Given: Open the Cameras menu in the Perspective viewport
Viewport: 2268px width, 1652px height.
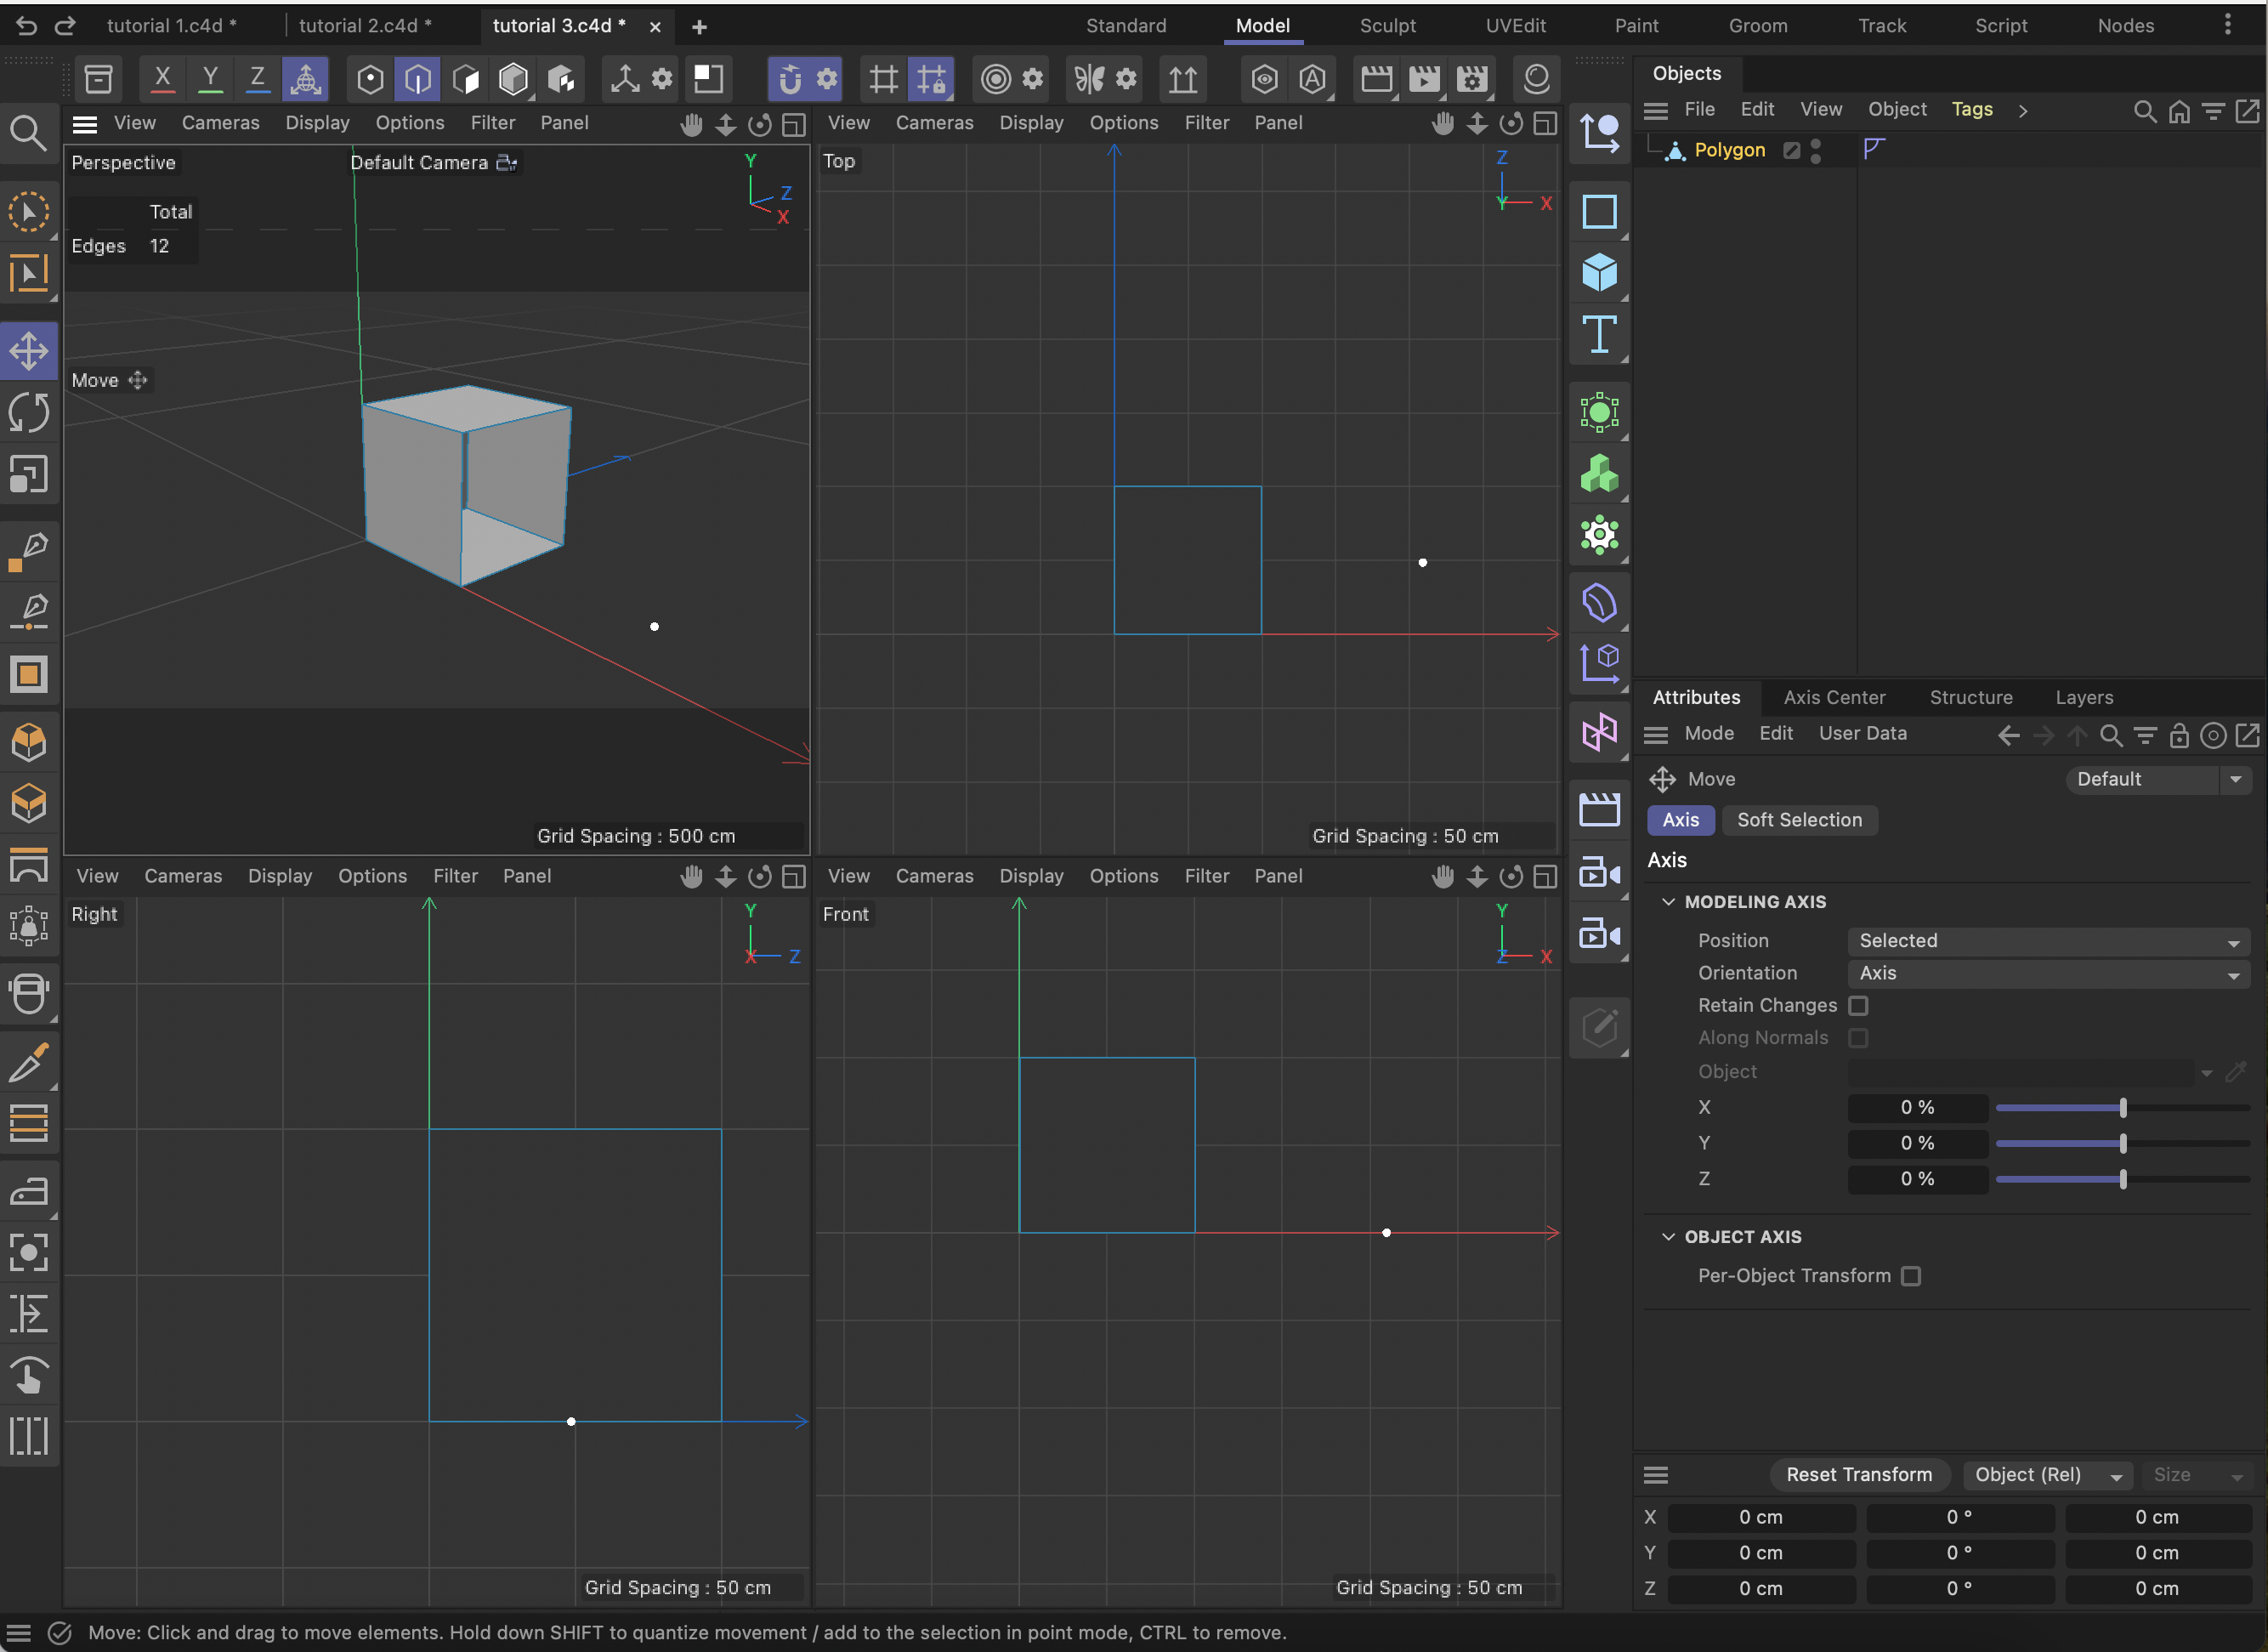Looking at the screenshot, I should (x=220, y=122).
